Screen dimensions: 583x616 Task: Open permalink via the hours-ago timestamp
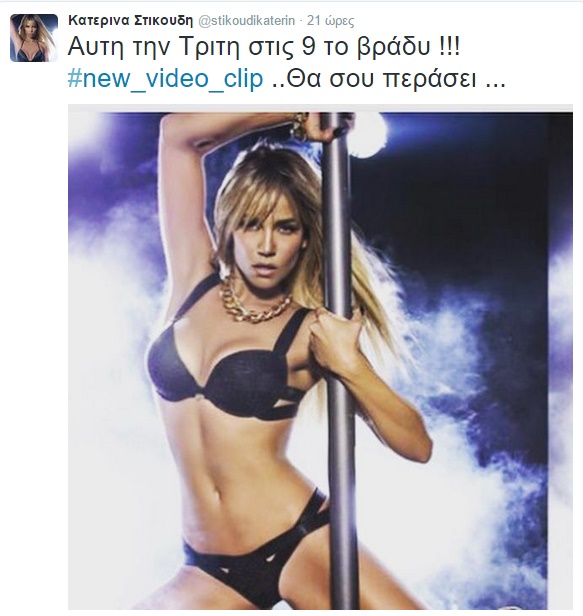330,20
